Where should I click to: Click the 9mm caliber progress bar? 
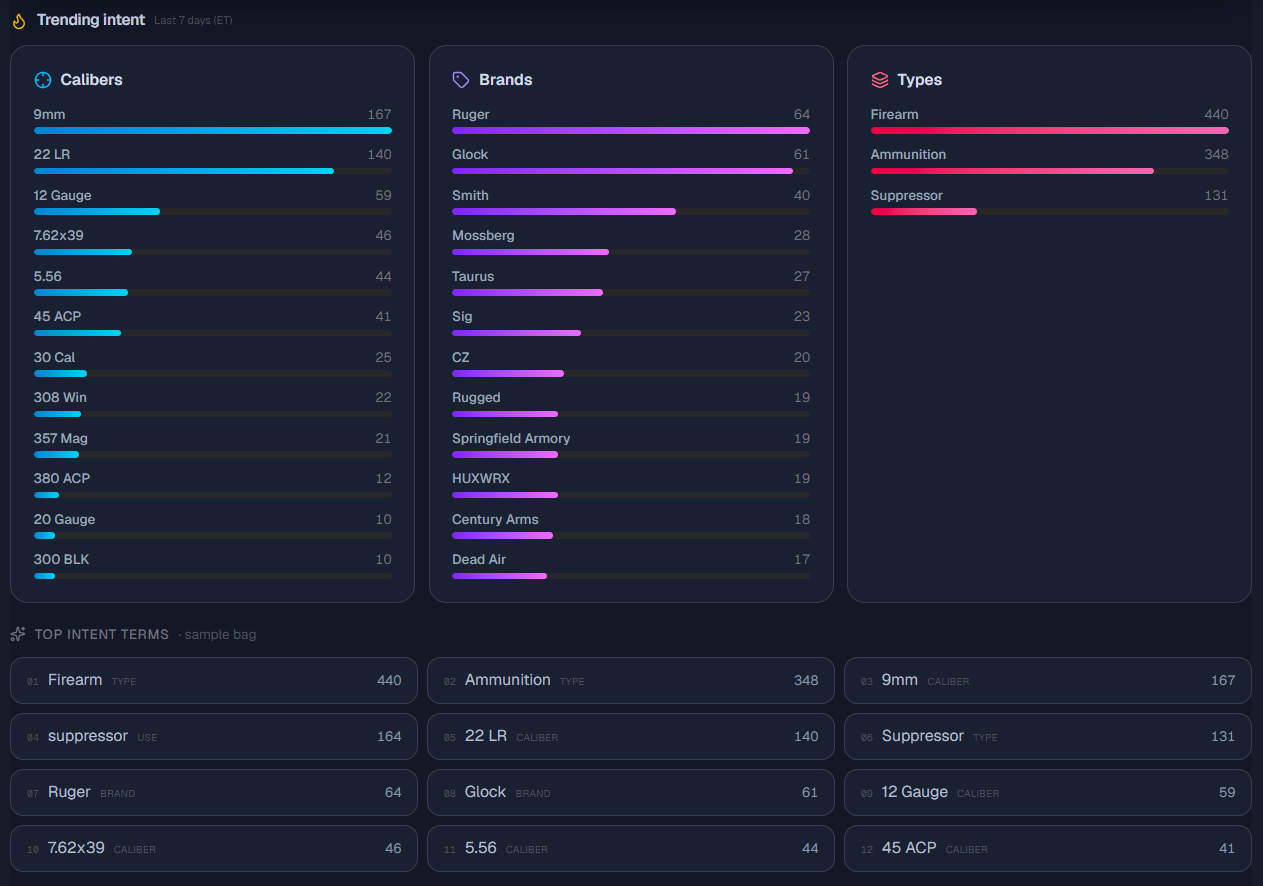coord(213,130)
